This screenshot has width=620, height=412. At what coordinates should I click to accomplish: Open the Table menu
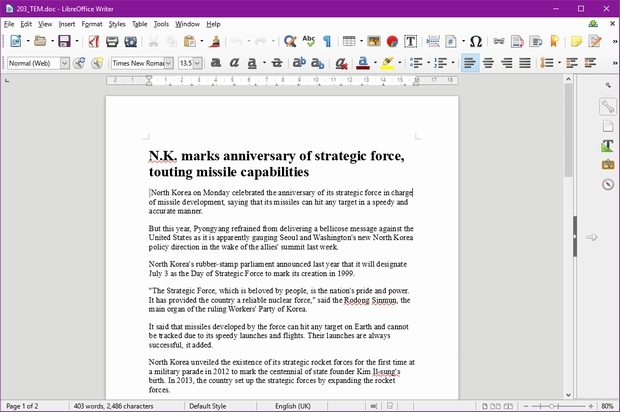click(139, 23)
